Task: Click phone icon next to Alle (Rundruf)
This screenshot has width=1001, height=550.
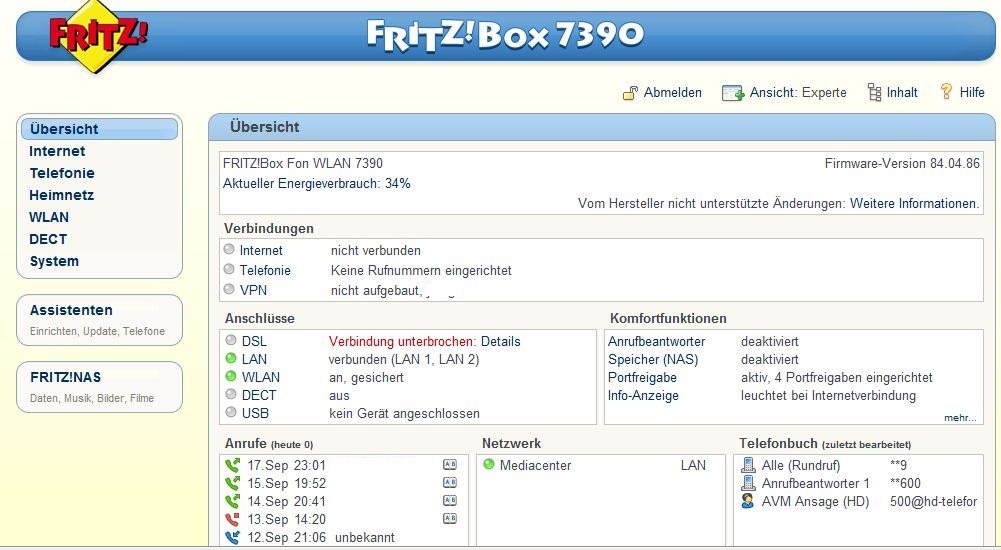Action: 748,465
